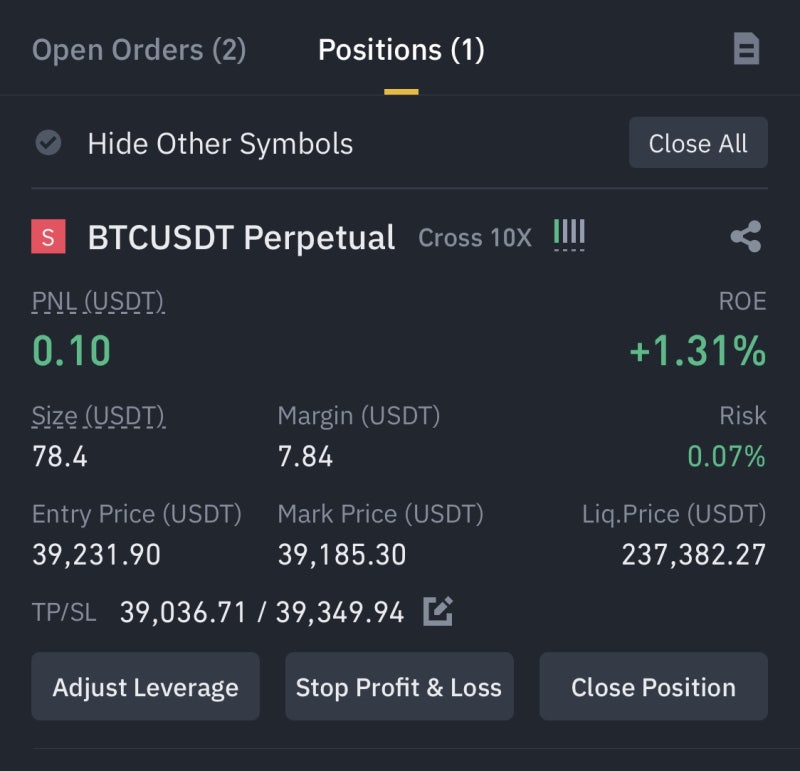Tap the Size (USDT) label
This screenshot has width=800, height=771.
[x=98, y=415]
